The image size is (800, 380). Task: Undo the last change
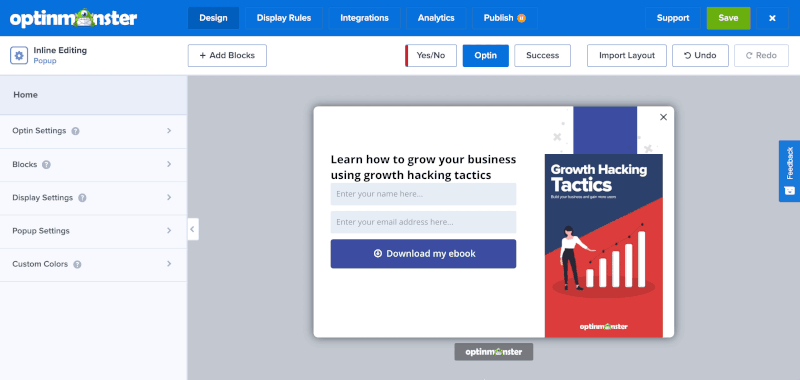click(700, 56)
